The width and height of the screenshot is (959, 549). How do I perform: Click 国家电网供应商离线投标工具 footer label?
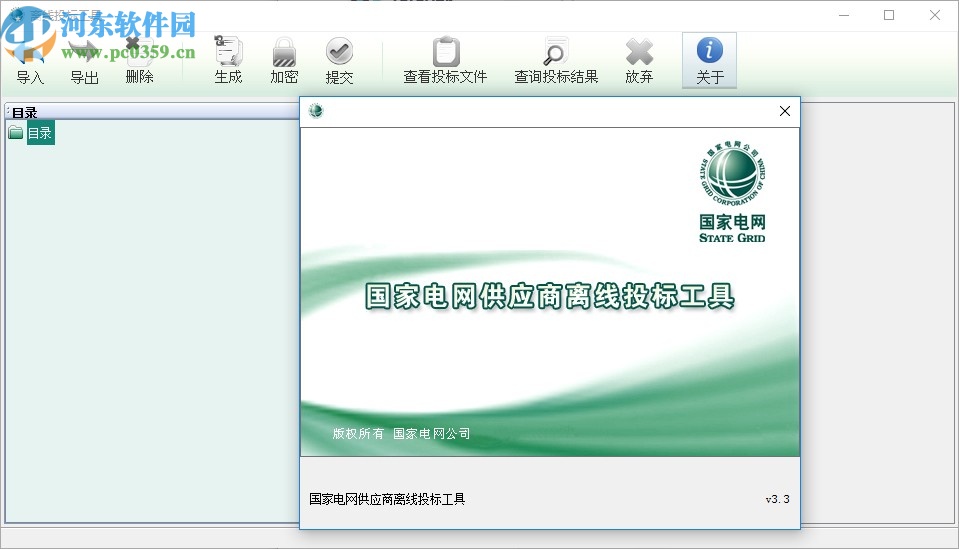click(387, 499)
